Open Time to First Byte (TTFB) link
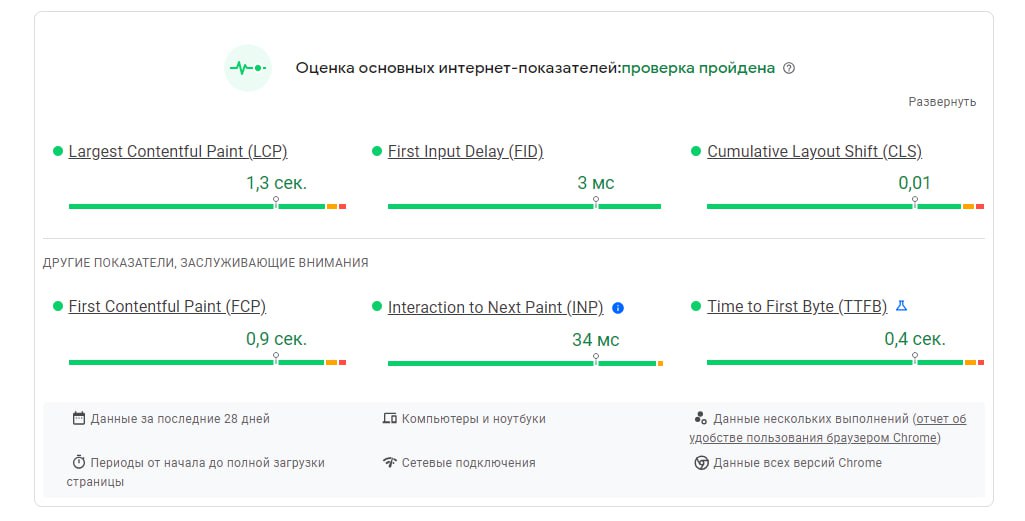1025x521 pixels. (x=797, y=307)
